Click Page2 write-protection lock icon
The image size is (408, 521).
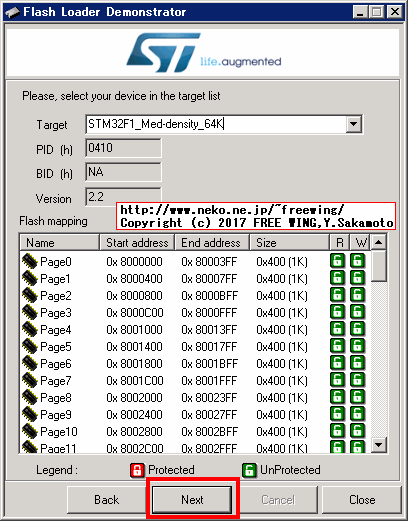357,295
